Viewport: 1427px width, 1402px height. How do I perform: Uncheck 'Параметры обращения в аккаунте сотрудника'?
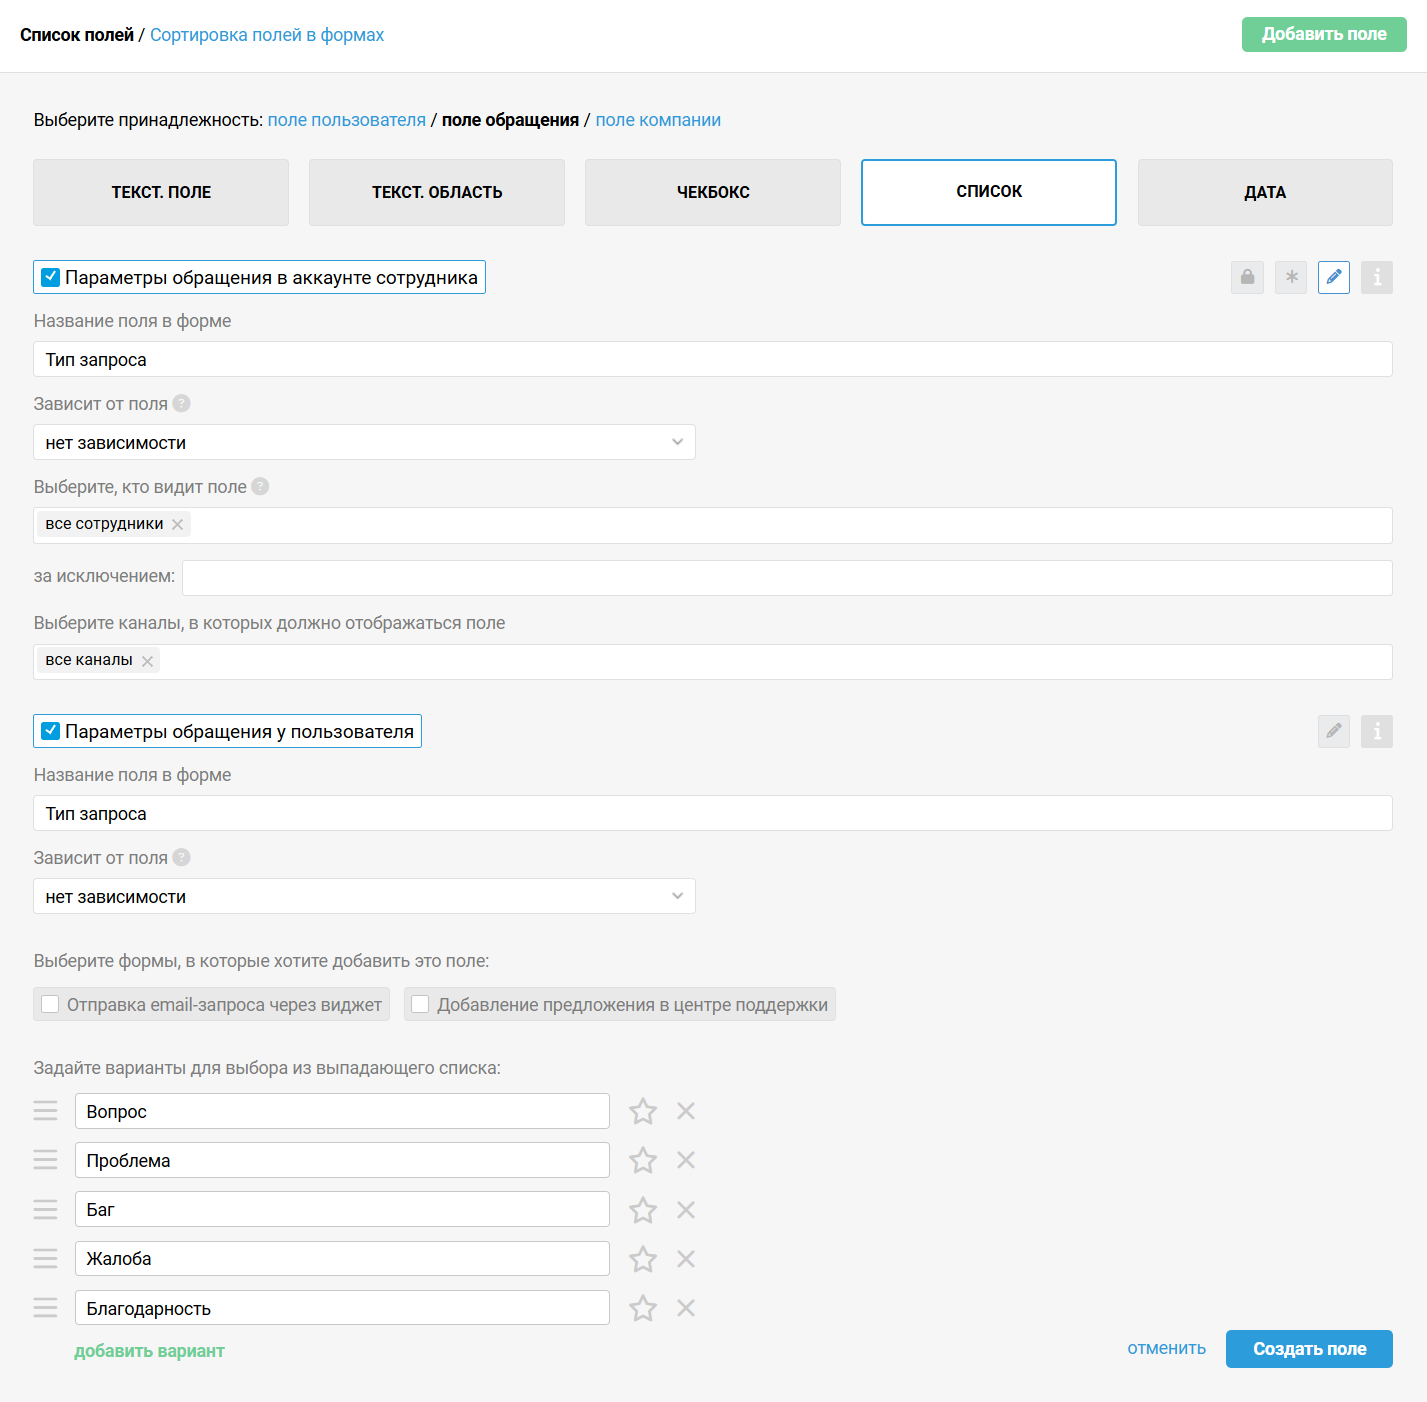[51, 277]
